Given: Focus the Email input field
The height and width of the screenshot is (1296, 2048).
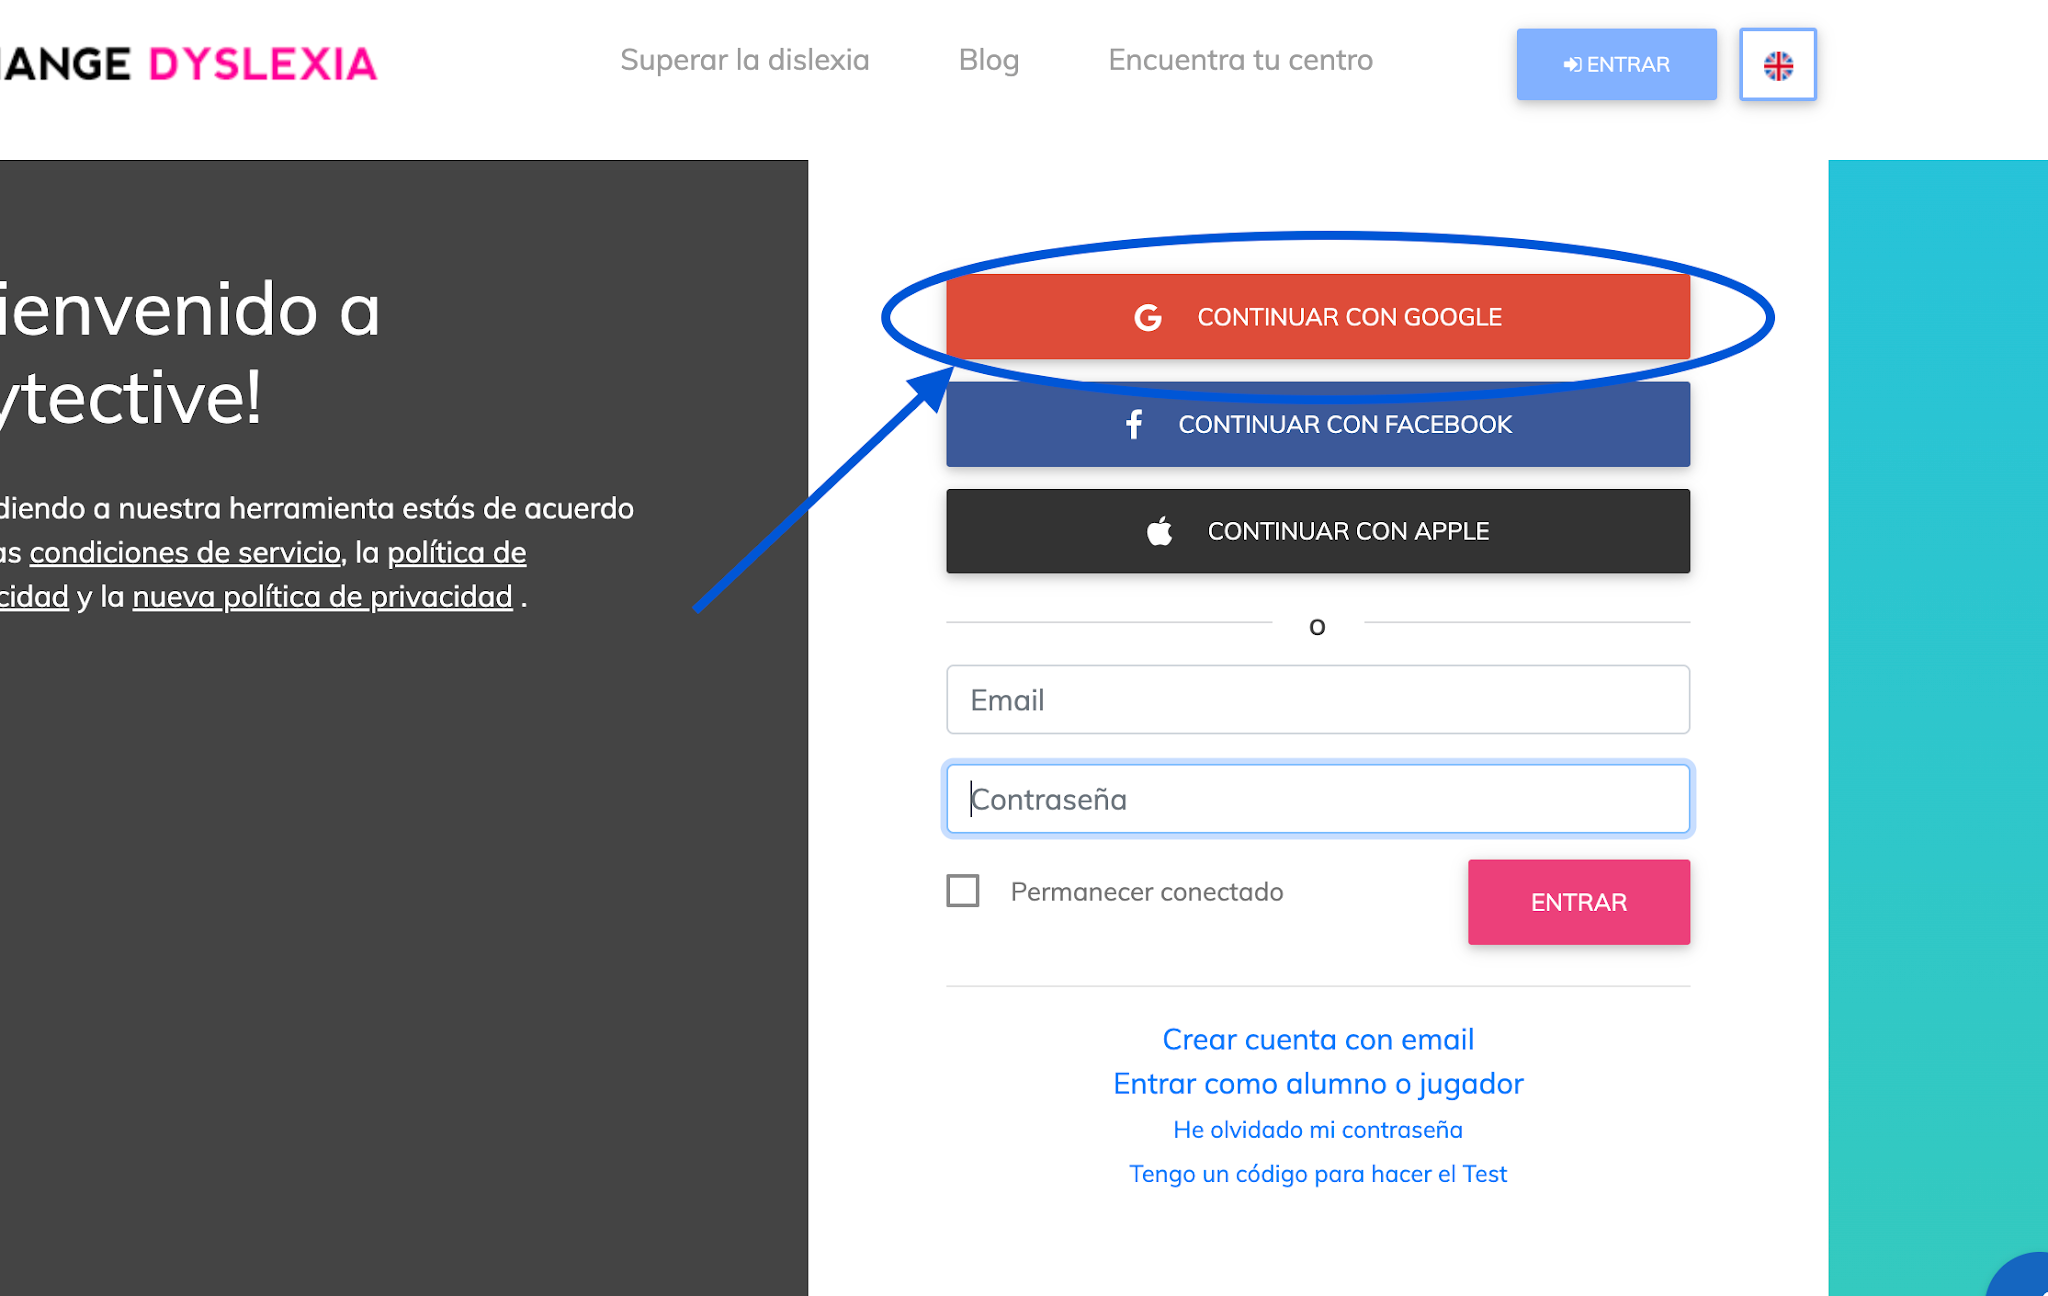Looking at the screenshot, I should point(1317,700).
